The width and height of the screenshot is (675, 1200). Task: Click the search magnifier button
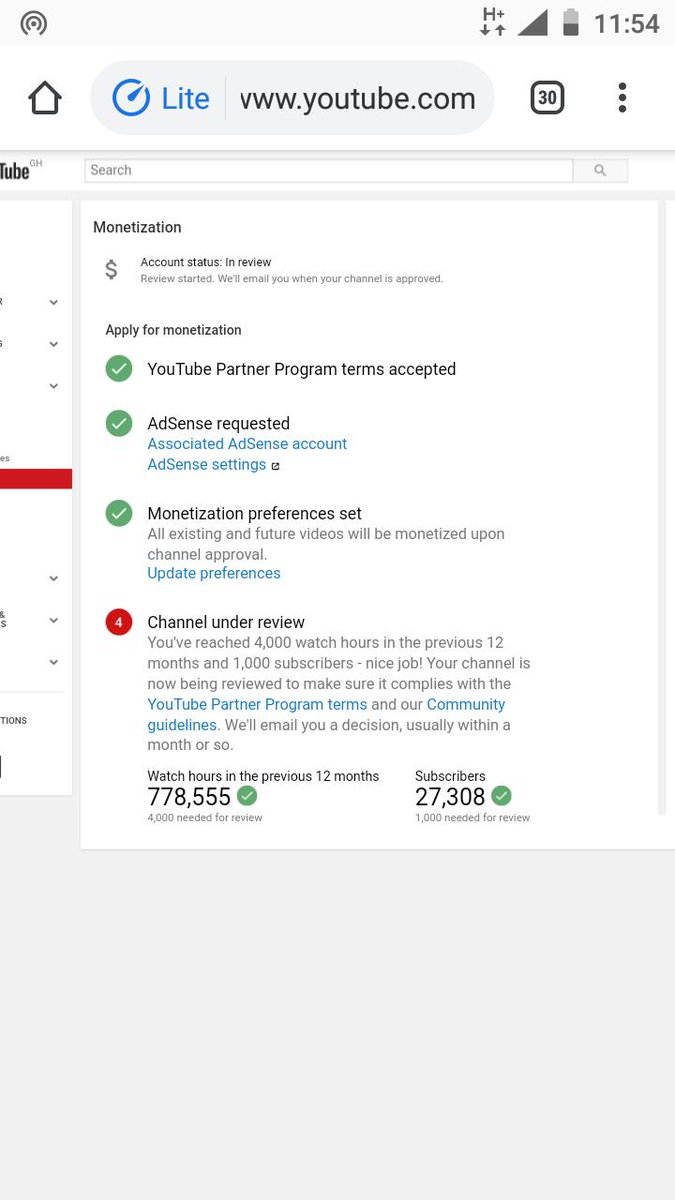(600, 170)
